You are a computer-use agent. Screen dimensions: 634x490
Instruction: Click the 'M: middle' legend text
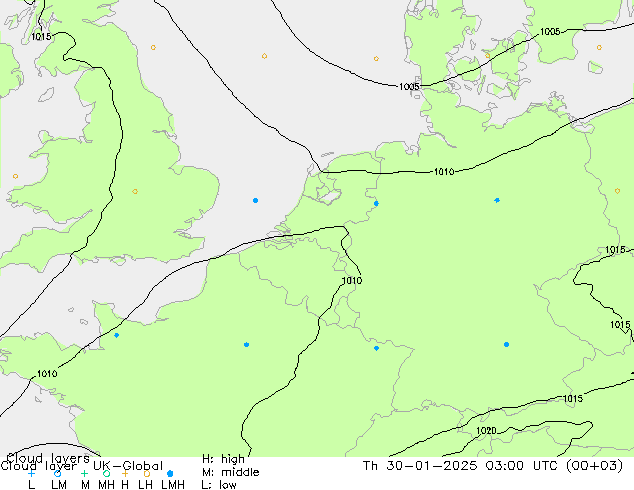[230, 472]
